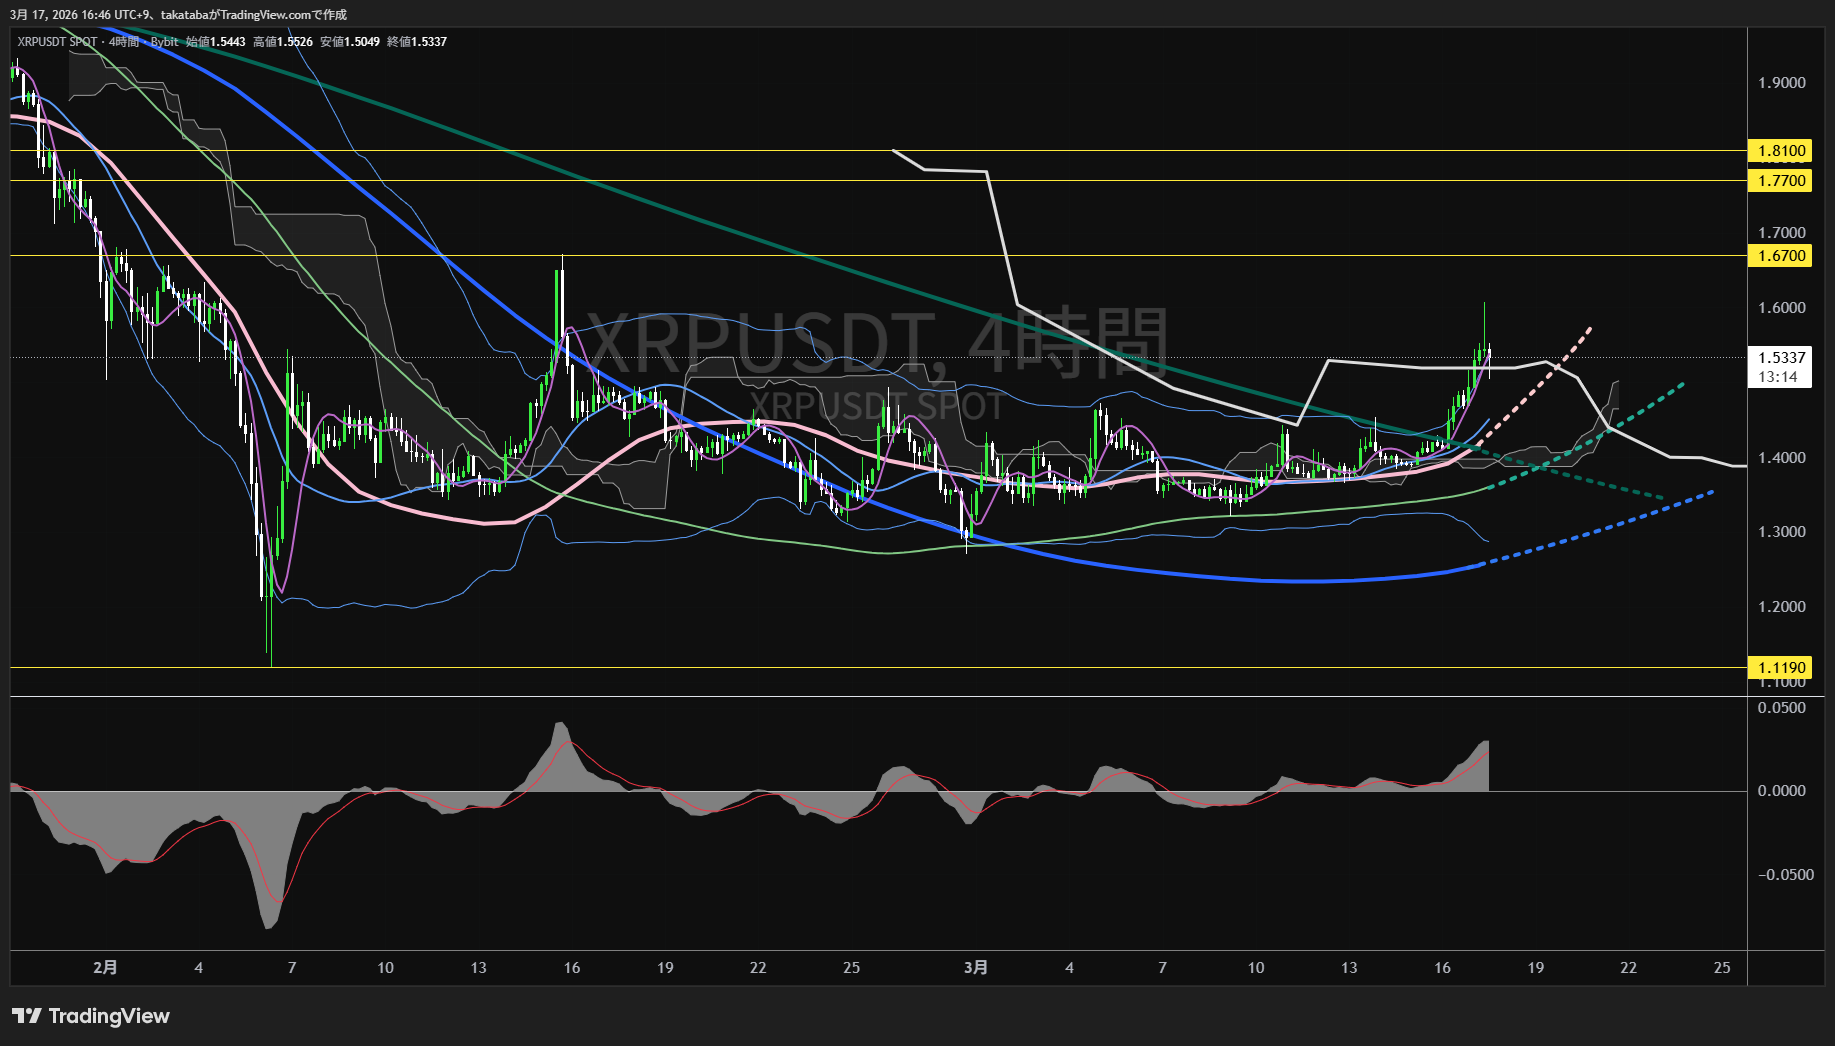Click the XRPUSDT SPOT symbol legend
Viewport: 1835px width, 1046px height.
tap(57, 42)
